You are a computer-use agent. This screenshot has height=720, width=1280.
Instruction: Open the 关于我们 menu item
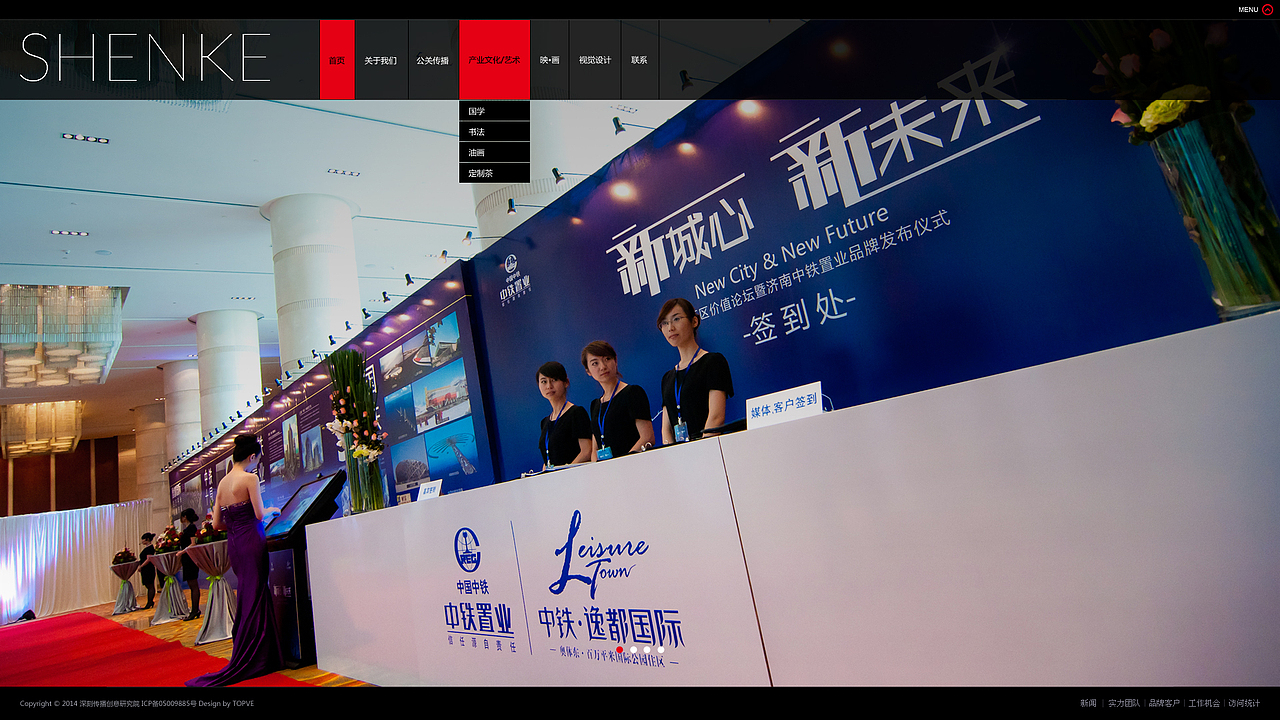381,60
